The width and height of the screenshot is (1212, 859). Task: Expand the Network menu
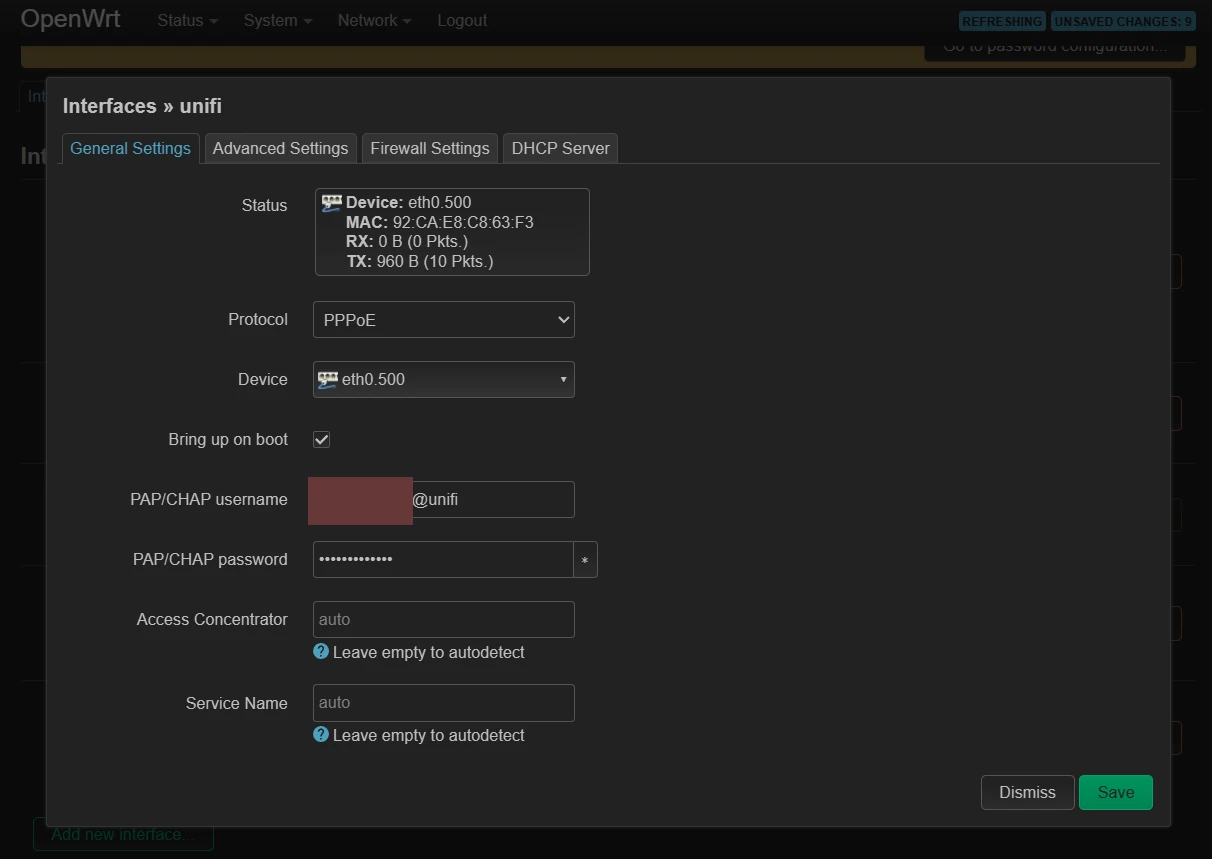[x=374, y=21]
